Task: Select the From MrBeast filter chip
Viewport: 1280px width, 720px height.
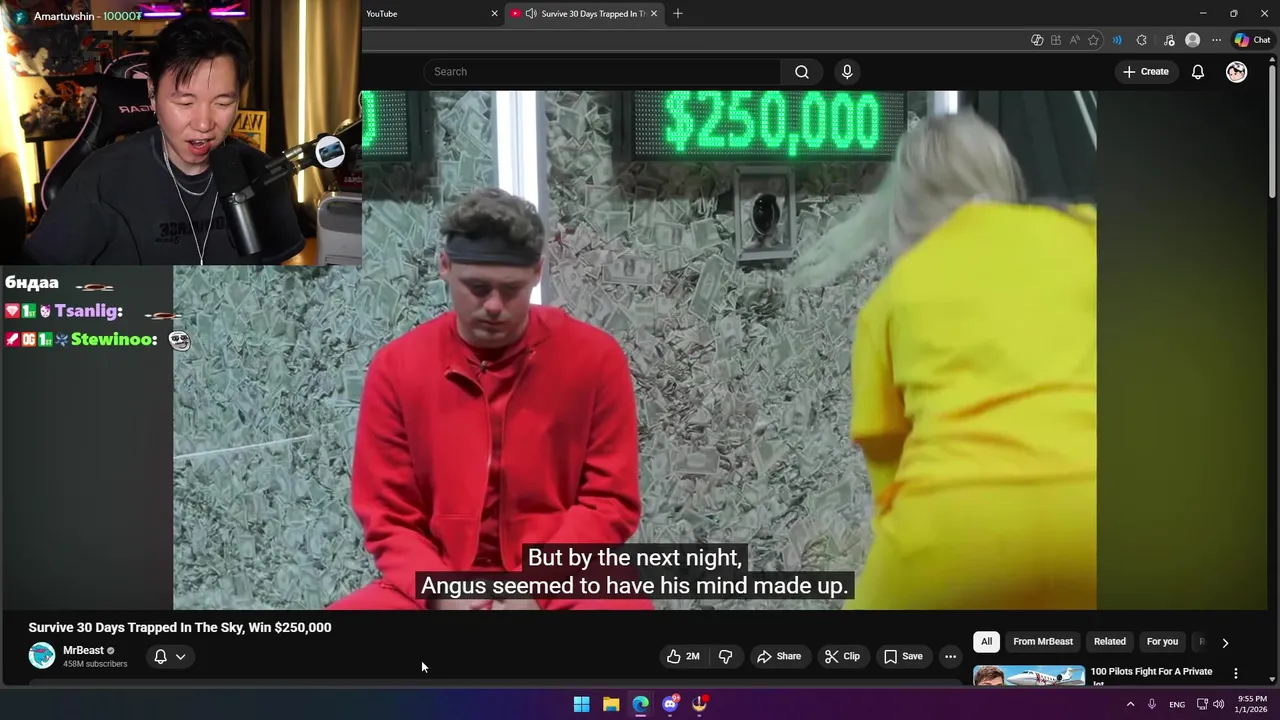Action: (1043, 641)
